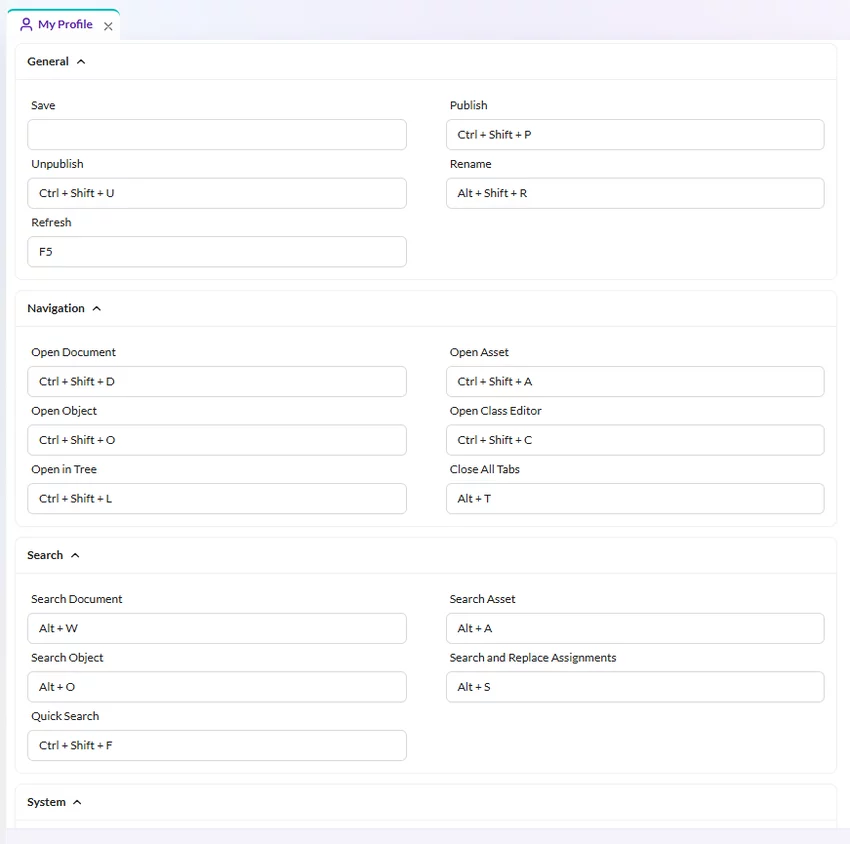The height and width of the screenshot is (844, 850).
Task: Click the Quick Search label
Action: point(65,716)
